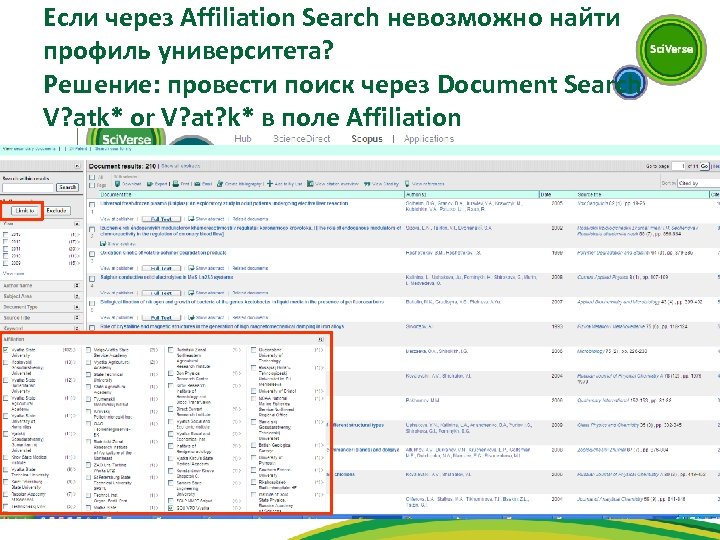Click Show all abstracts link
The width and height of the screenshot is (720, 540).
[x=180, y=166]
